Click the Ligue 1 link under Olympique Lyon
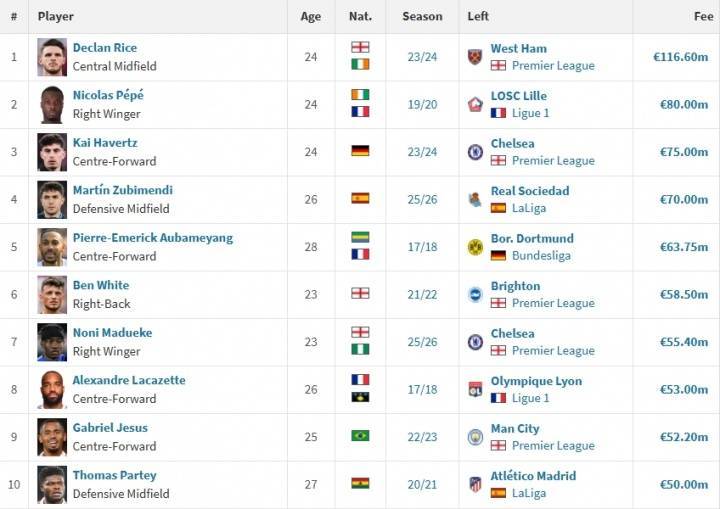This screenshot has width=720, height=509. pos(530,398)
